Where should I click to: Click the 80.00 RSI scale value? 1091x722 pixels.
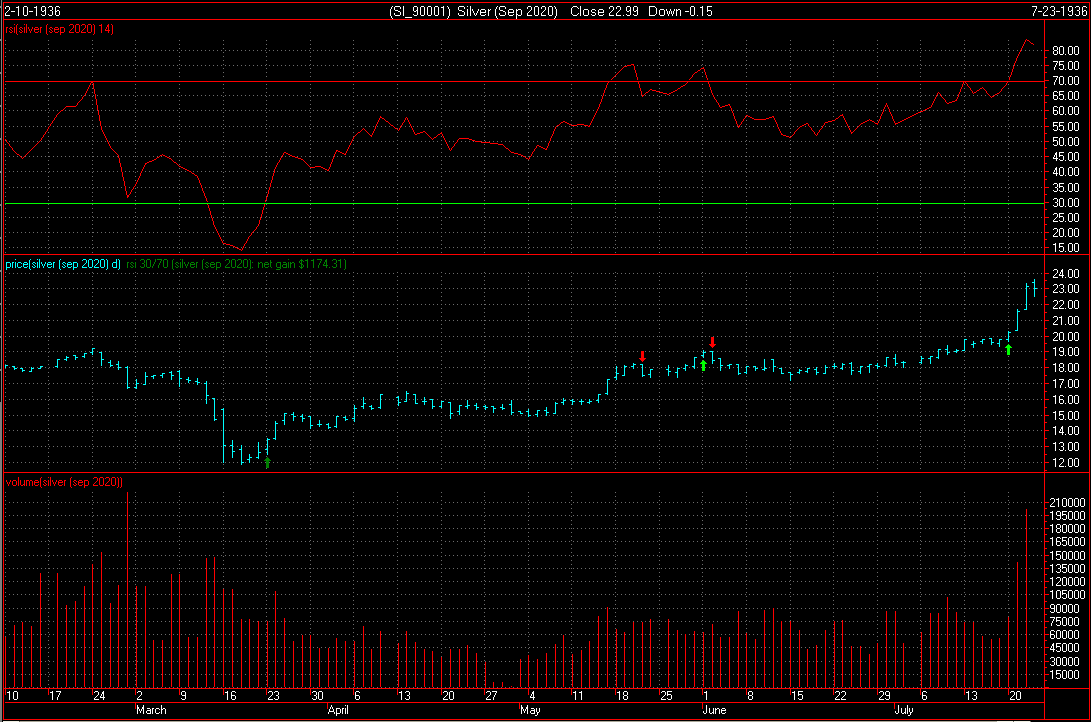[1065, 51]
